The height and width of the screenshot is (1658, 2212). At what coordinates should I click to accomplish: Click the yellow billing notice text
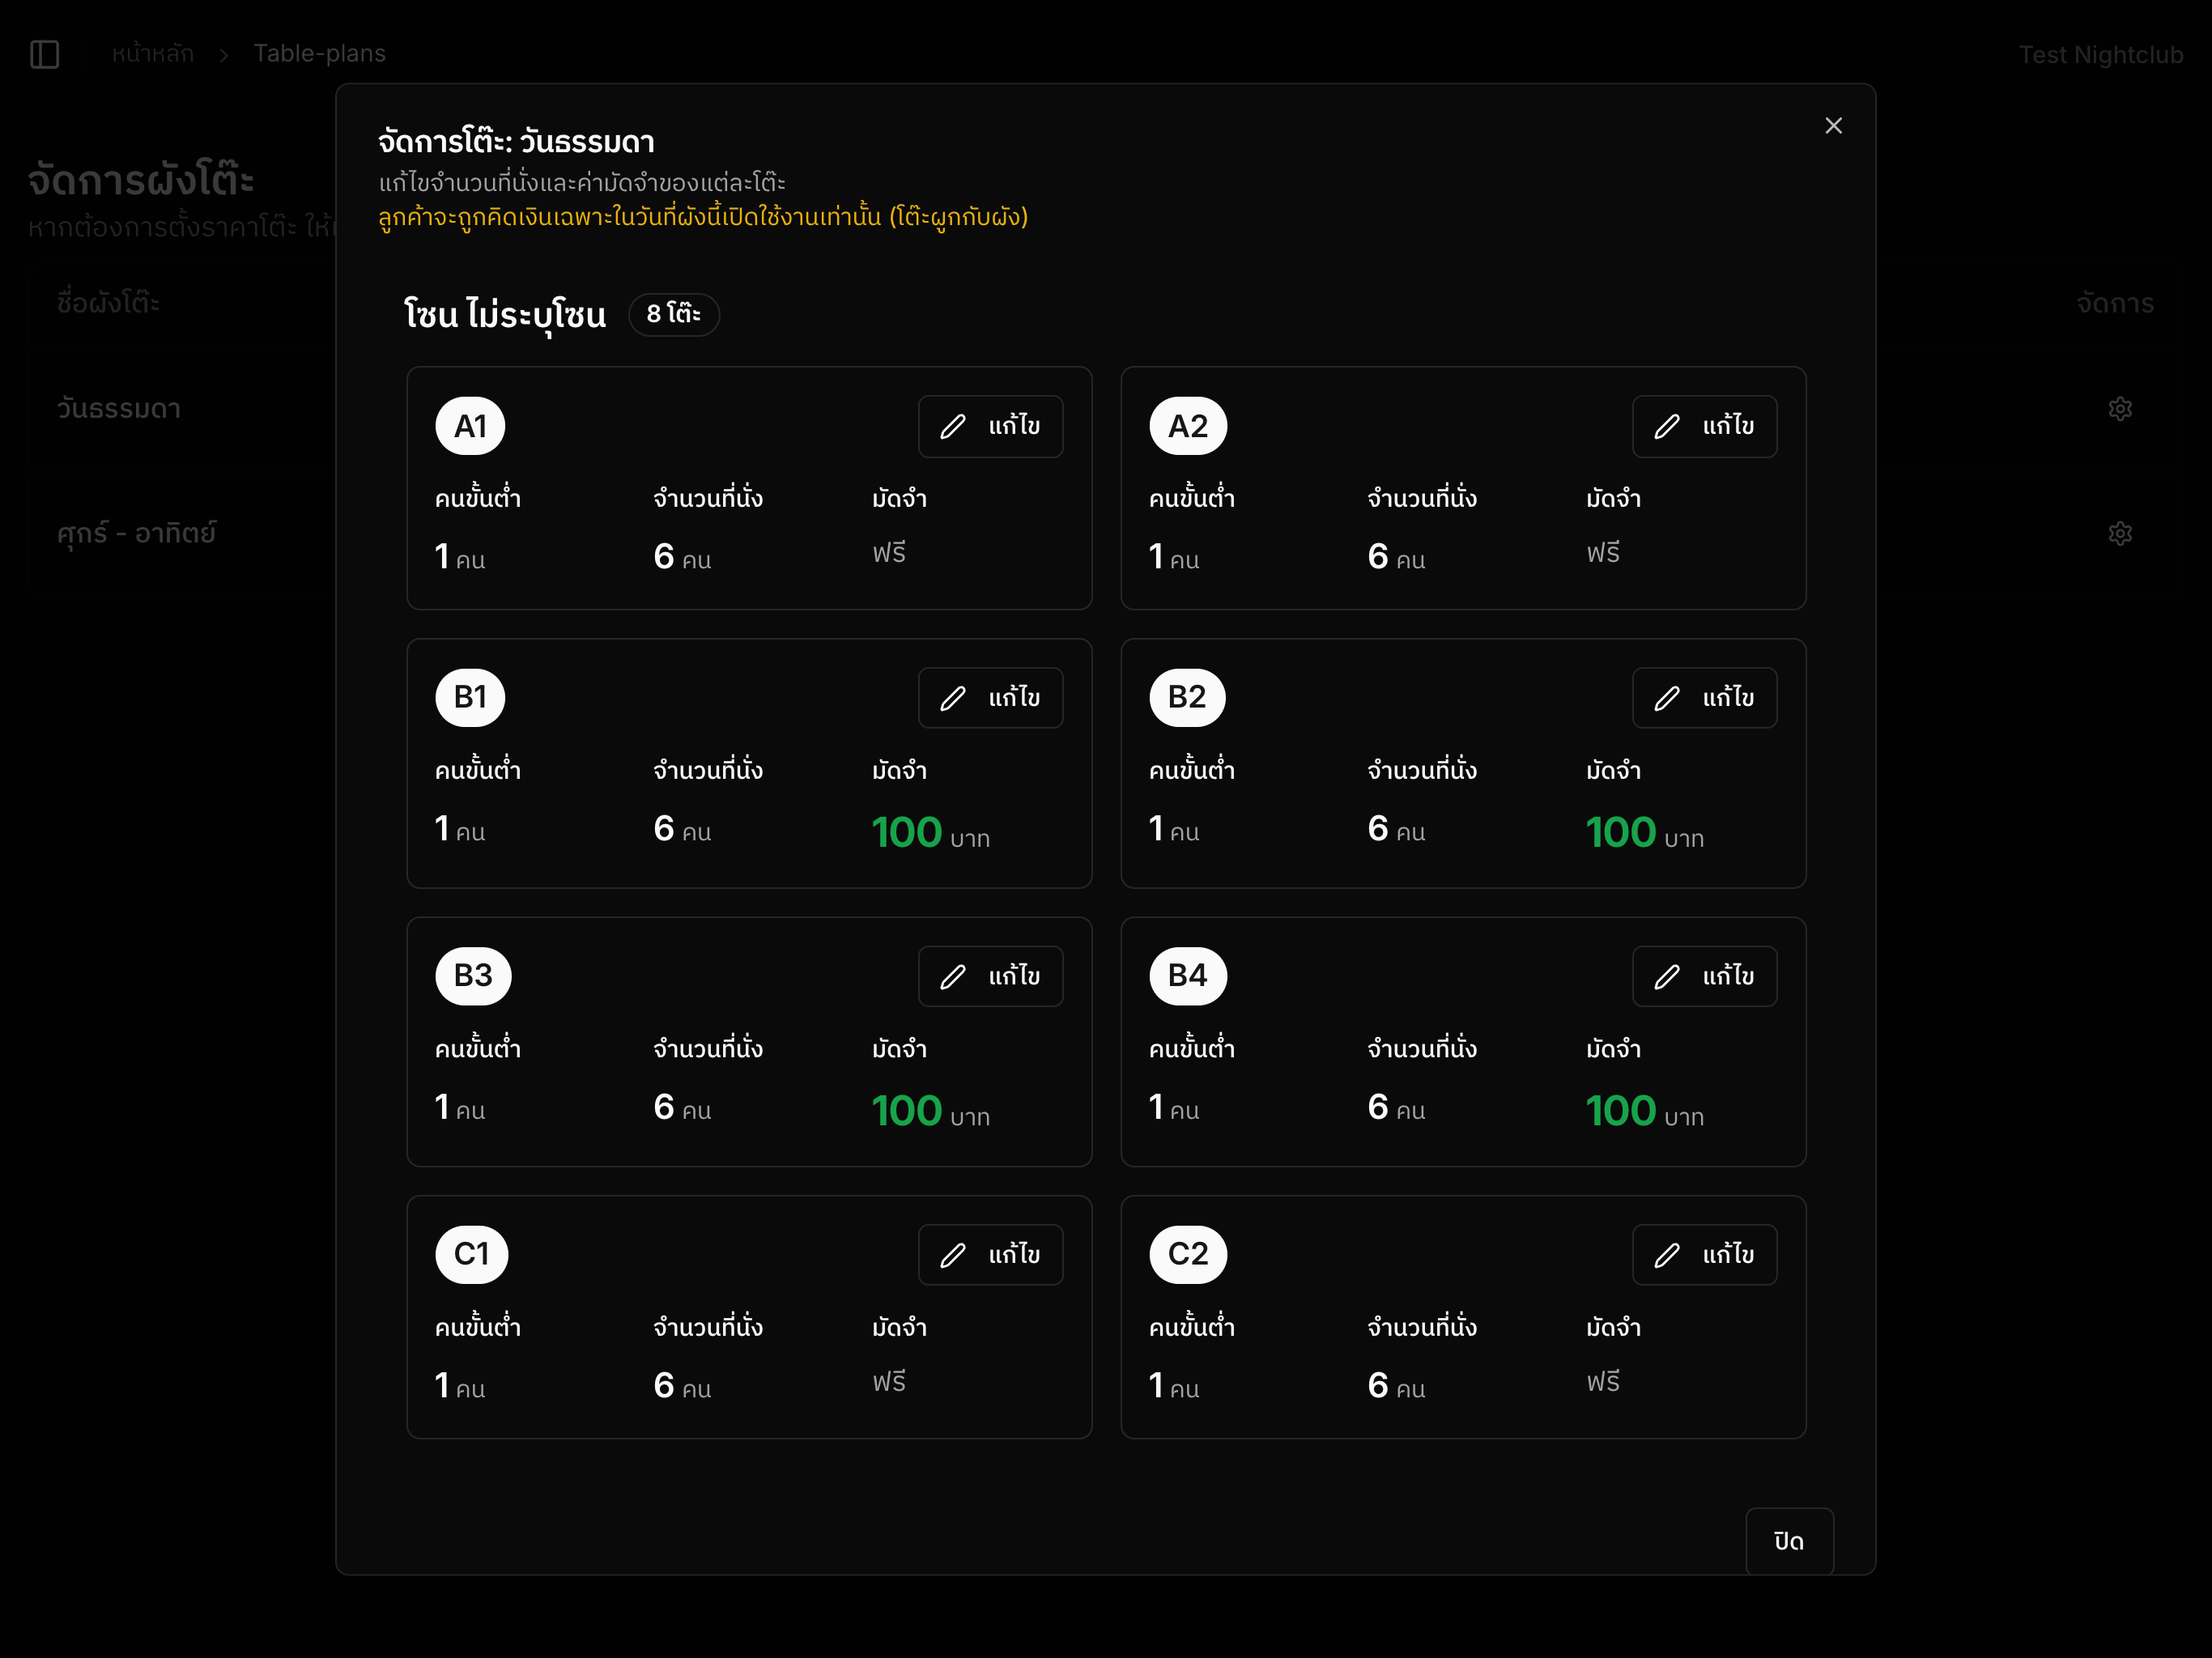pyautogui.click(x=703, y=217)
